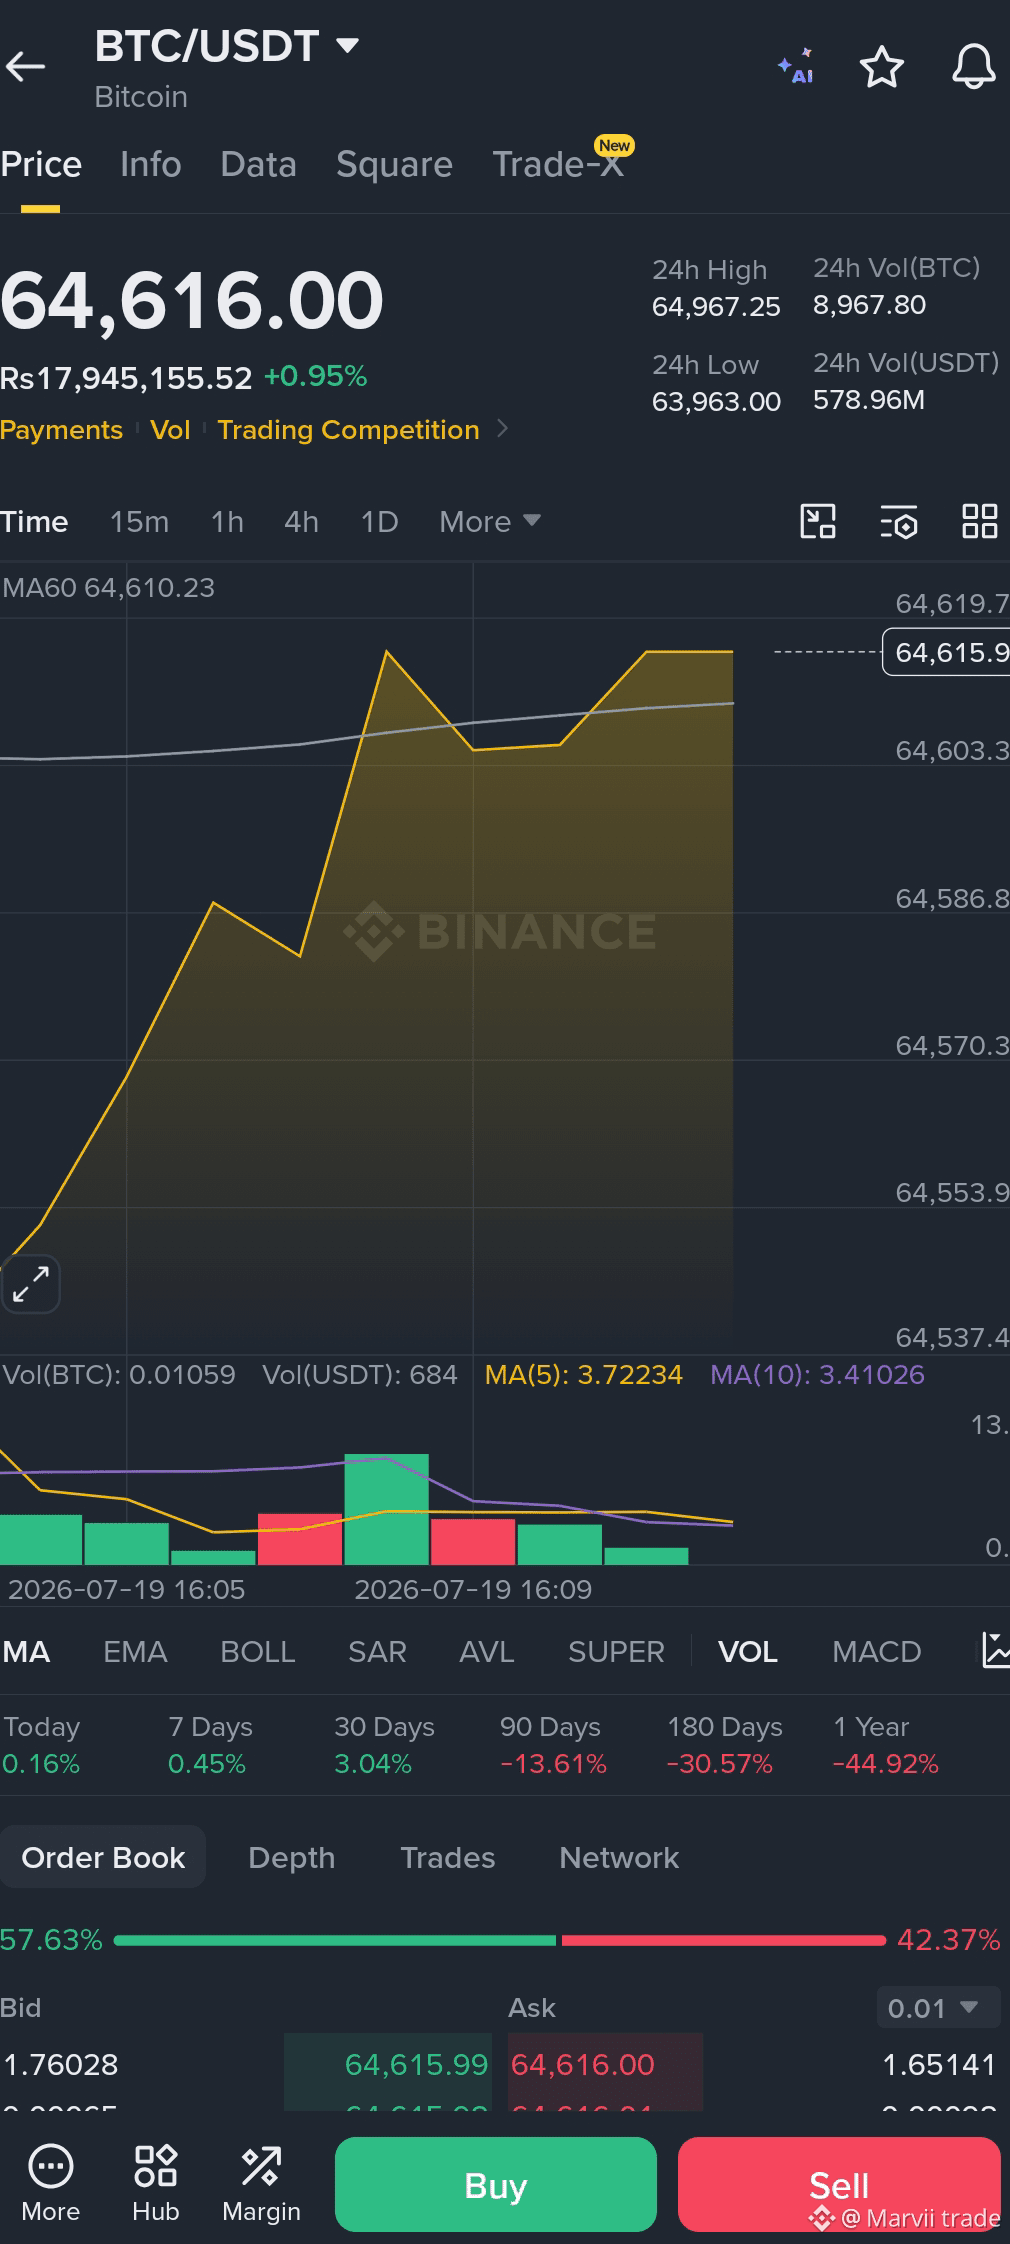Image resolution: width=1010 pixels, height=2244 pixels.
Task: Tap the Rs17,945,155.52 converted price
Action: (x=126, y=377)
